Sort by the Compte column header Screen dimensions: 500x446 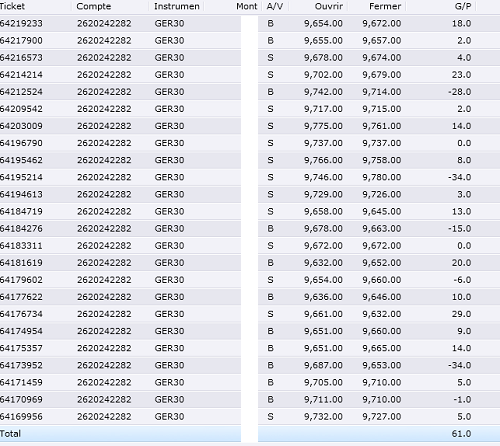(94, 6)
